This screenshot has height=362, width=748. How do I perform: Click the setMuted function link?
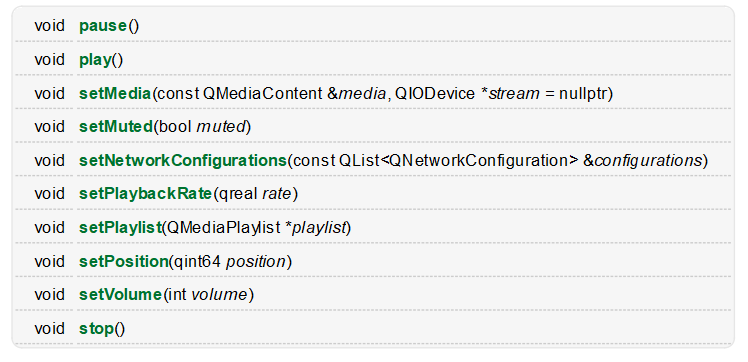[x=116, y=126]
